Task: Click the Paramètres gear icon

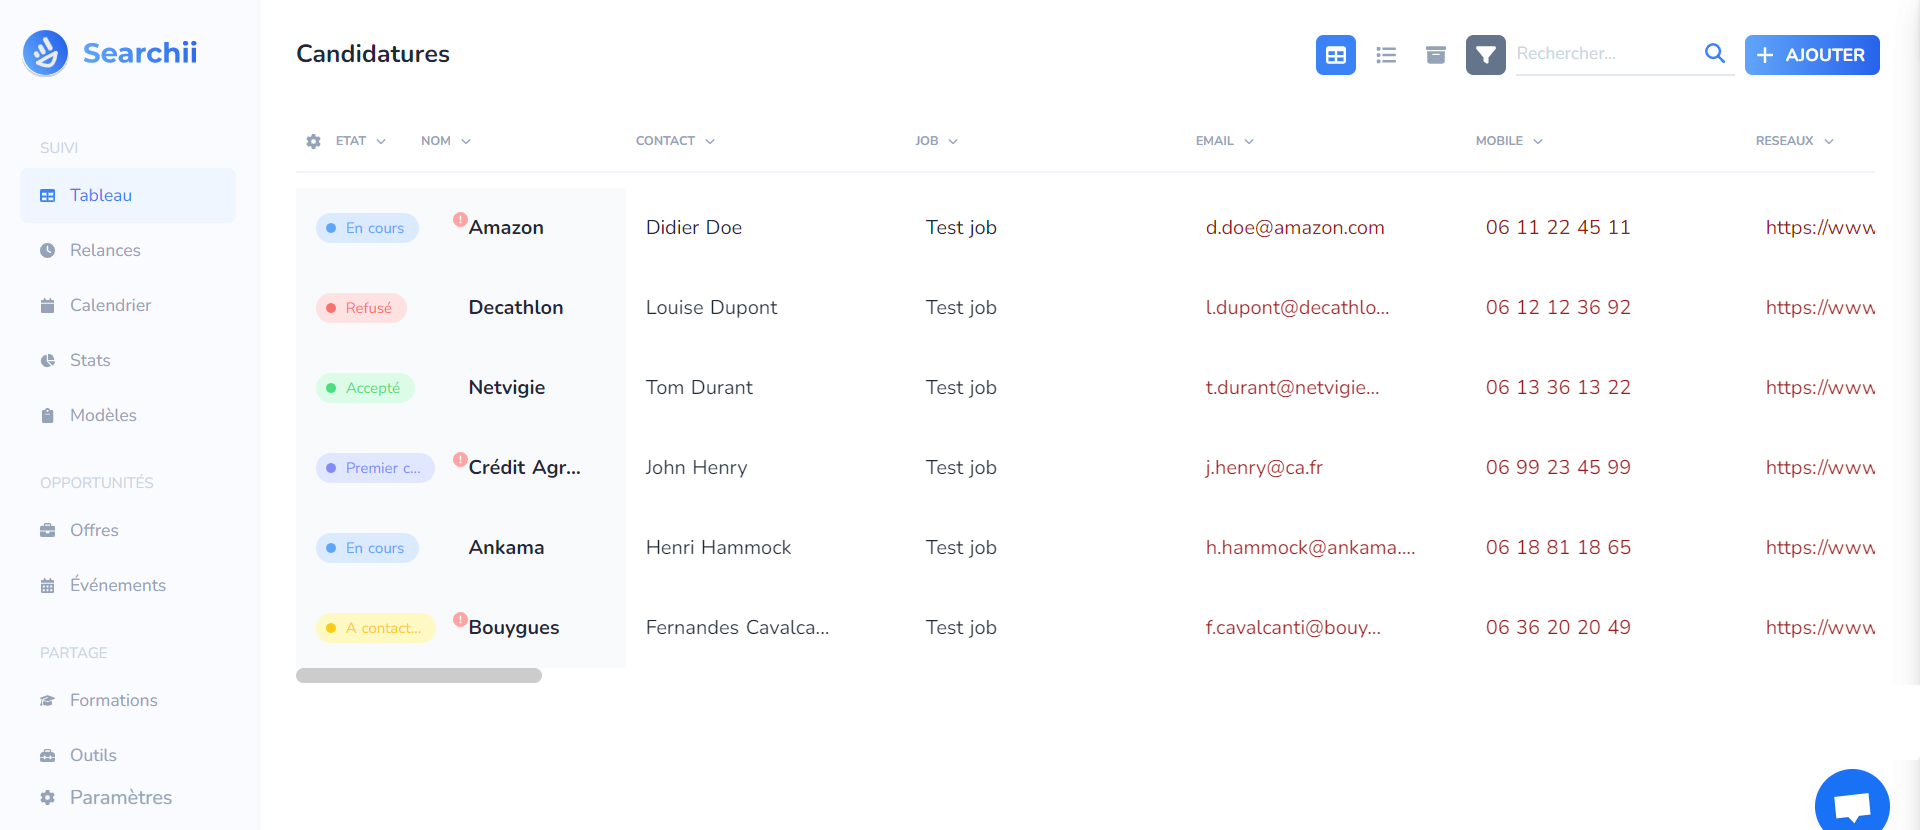Action: tap(47, 798)
